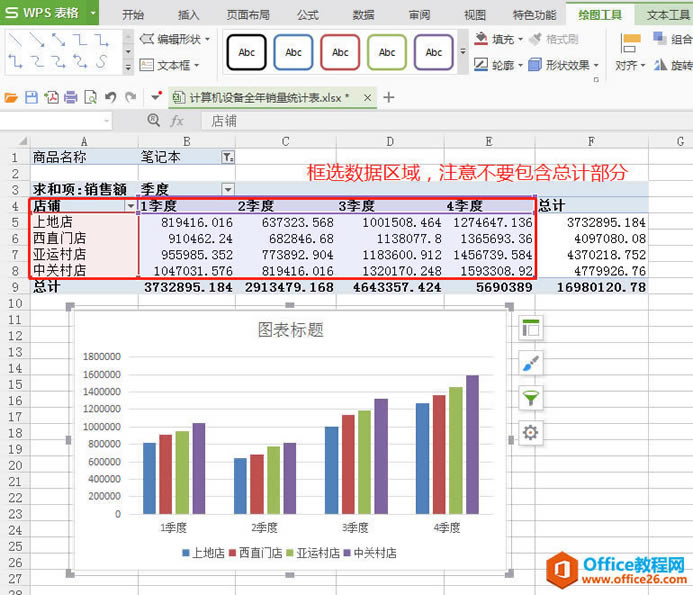Open the 填充 fill dropdown
This screenshot has width=693, height=595.
point(499,39)
